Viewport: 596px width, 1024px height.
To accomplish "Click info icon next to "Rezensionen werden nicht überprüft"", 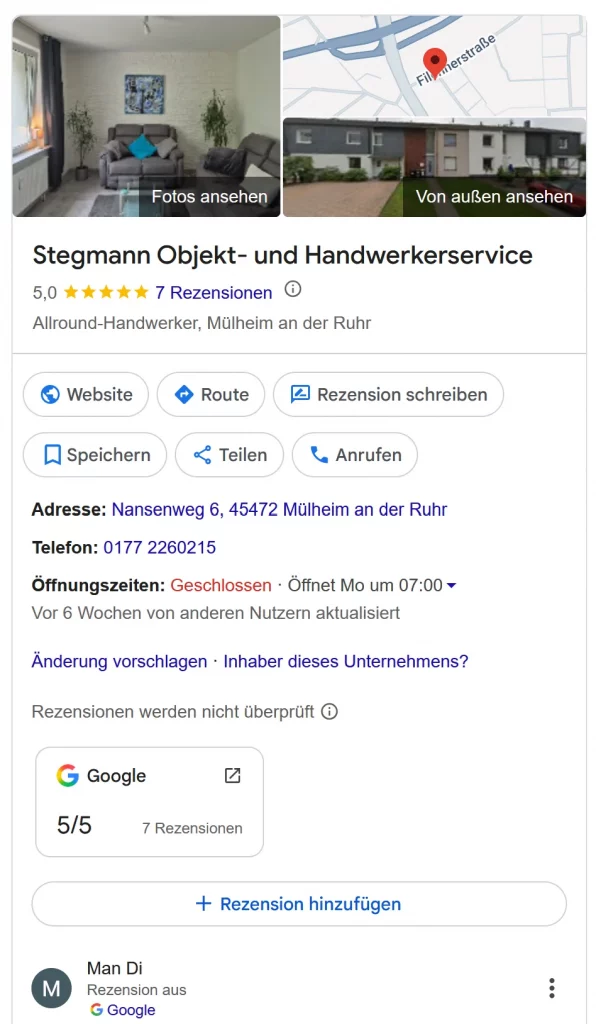I will click(x=330, y=711).
